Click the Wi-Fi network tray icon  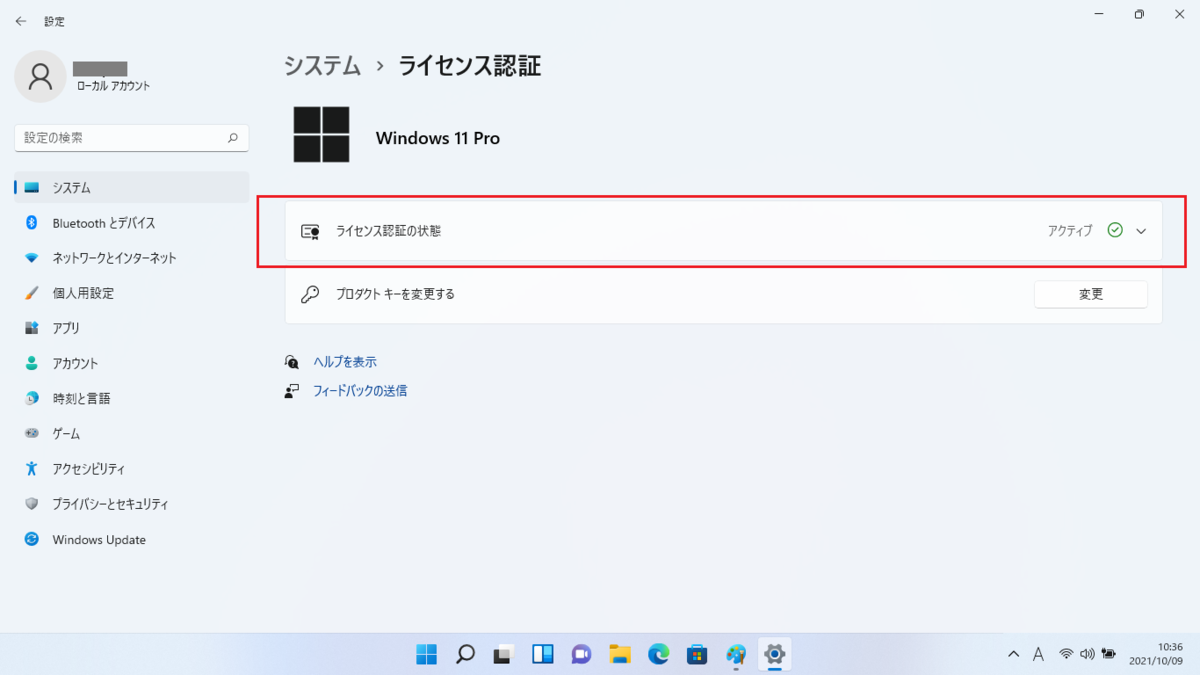[x=1066, y=654]
